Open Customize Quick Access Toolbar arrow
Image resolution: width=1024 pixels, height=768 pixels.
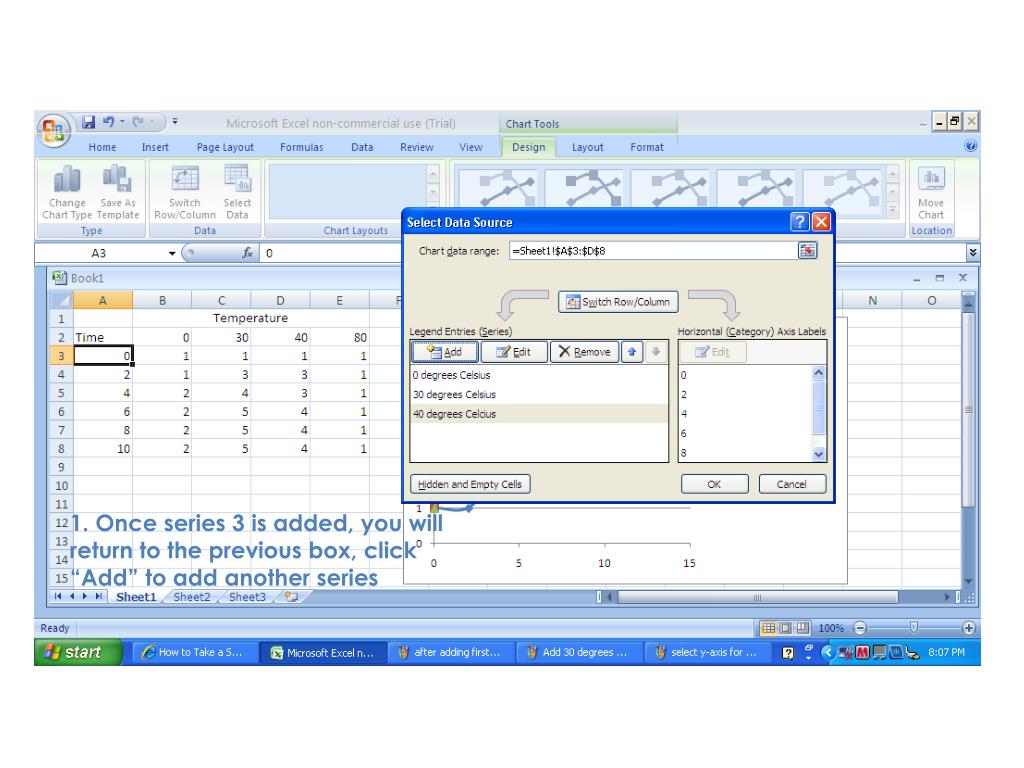175,122
